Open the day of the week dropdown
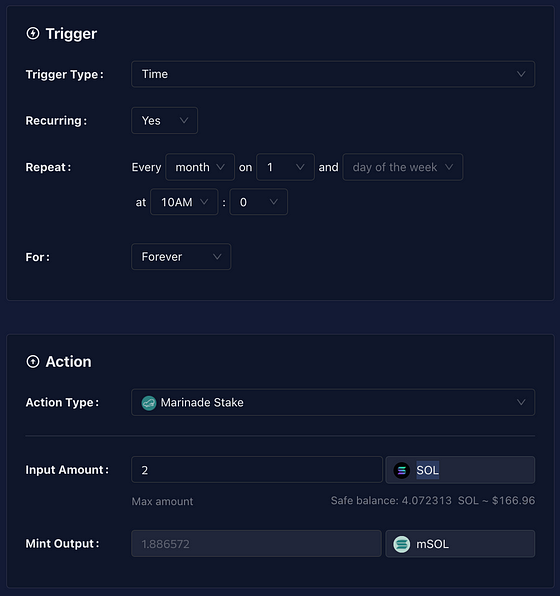Viewport: 560px width, 596px height. 403,167
